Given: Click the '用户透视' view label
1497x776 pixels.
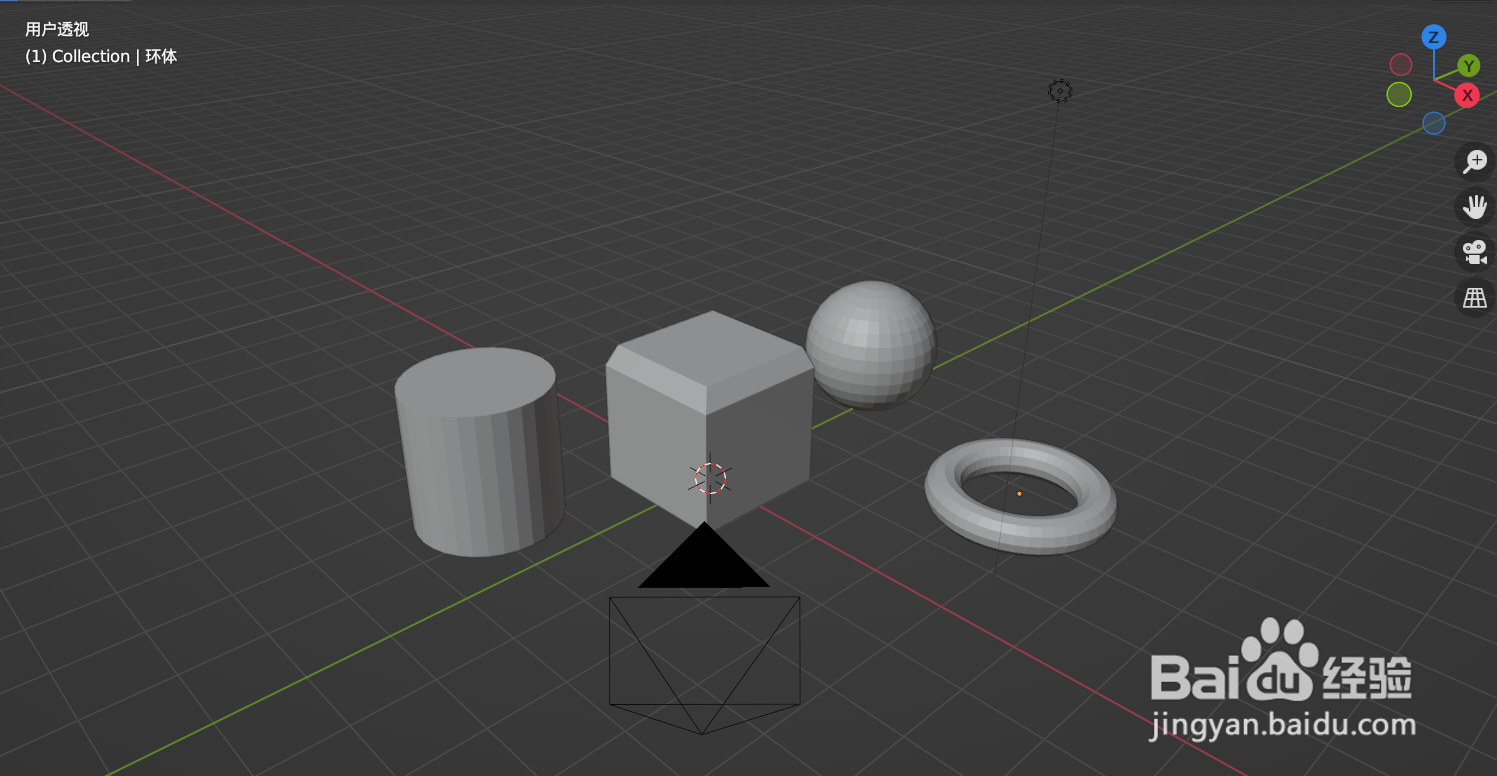Looking at the screenshot, I should [57, 30].
